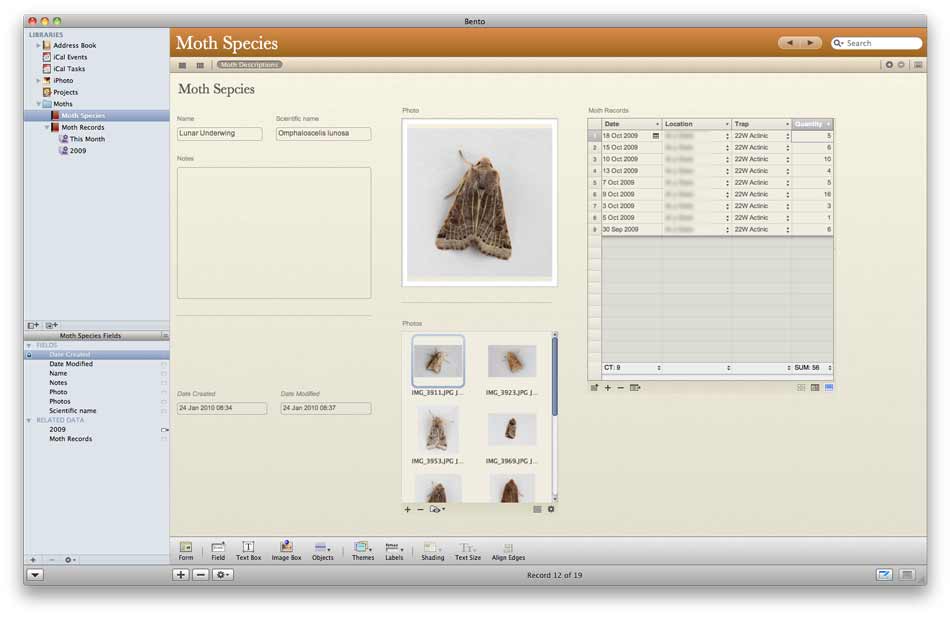The width and height of the screenshot is (950, 617).
Task: Focus the Search box in the header
Action: (x=877, y=43)
